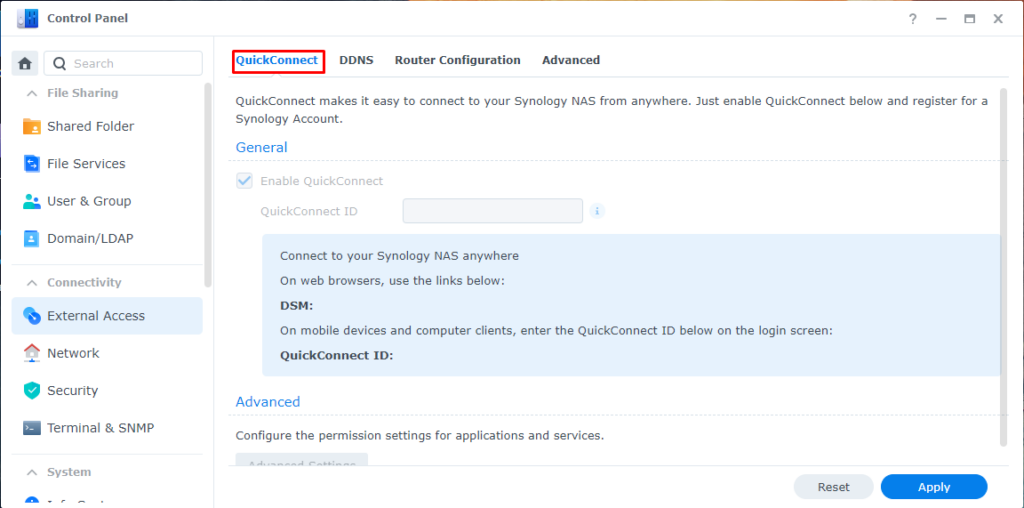Collapse the Connectivity section
1024x508 pixels.
point(31,283)
